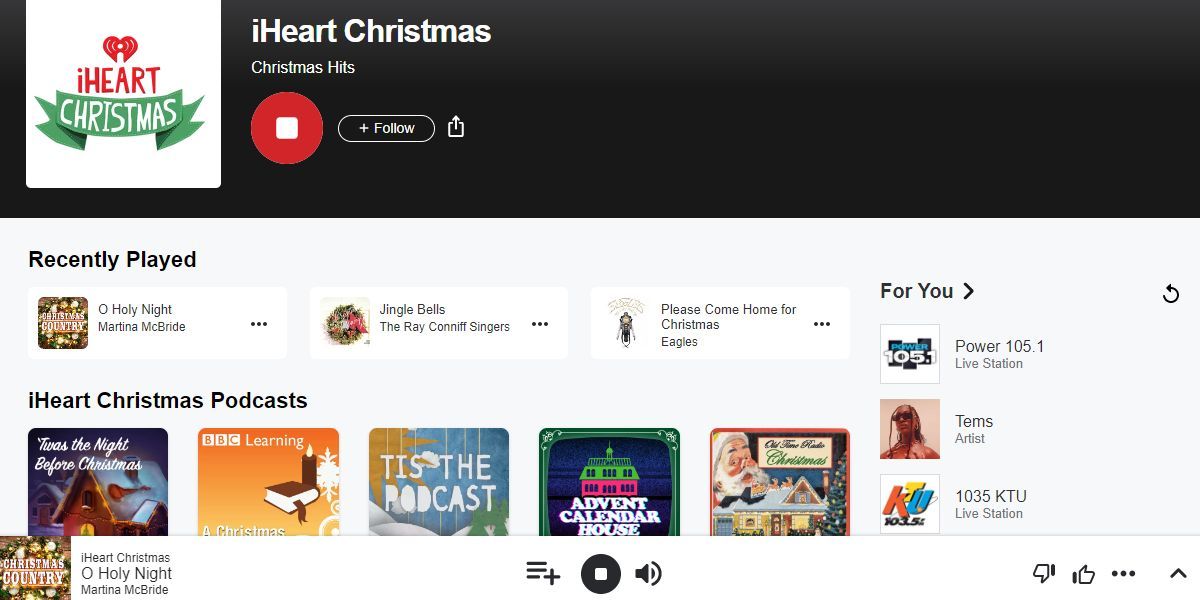Open more options in the player bar
The image size is (1200, 600).
pyautogui.click(x=1124, y=574)
